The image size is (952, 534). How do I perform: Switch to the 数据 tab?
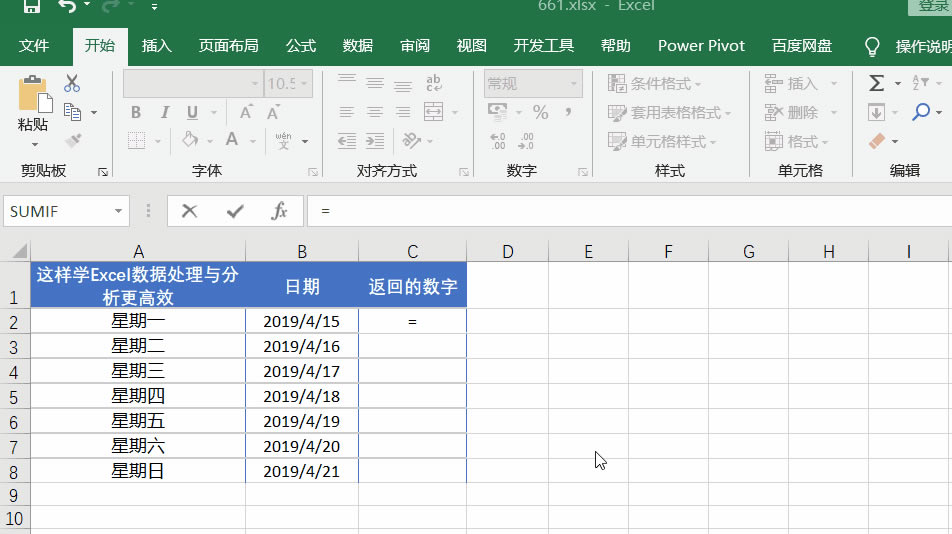click(358, 46)
